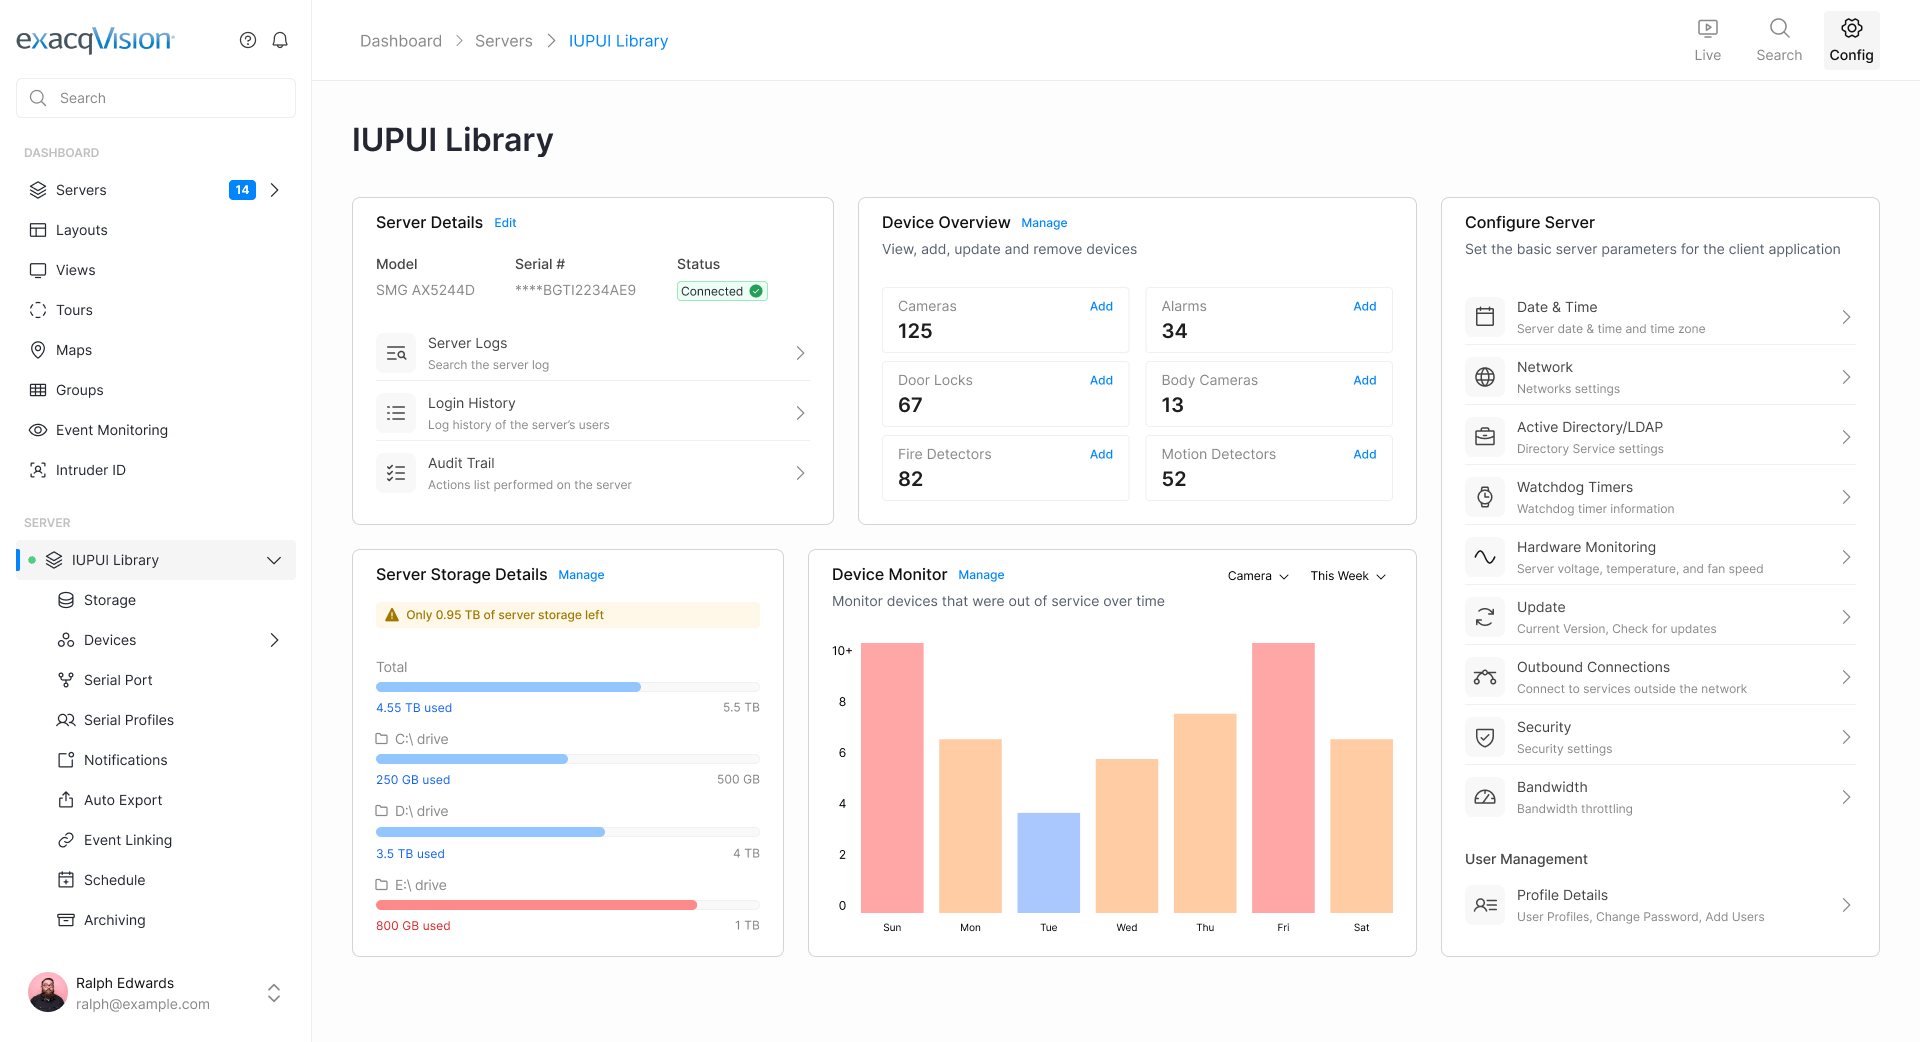Click the Network globe icon
The width and height of the screenshot is (1920, 1042).
(x=1485, y=377)
